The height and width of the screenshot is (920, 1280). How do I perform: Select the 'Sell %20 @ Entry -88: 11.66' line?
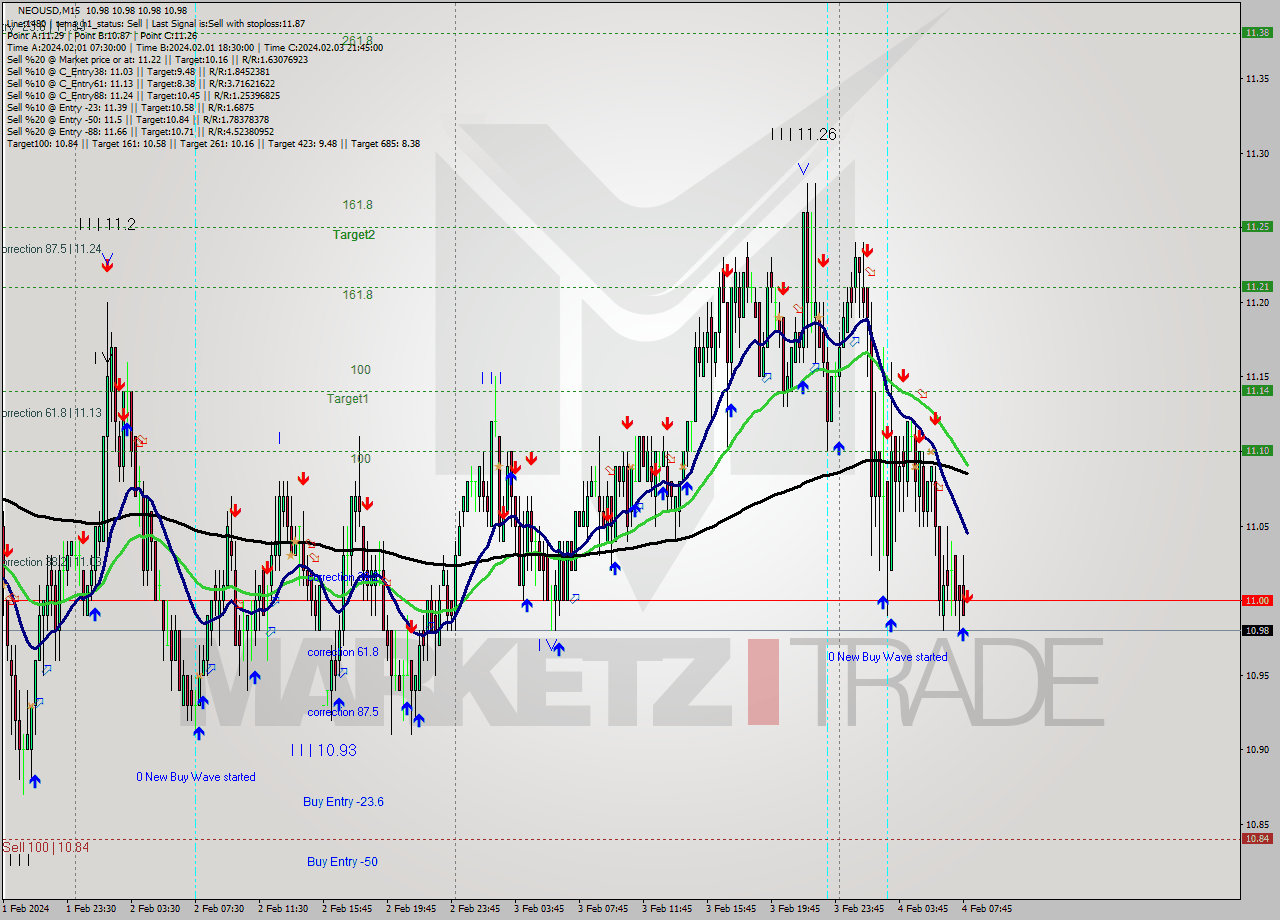point(140,131)
